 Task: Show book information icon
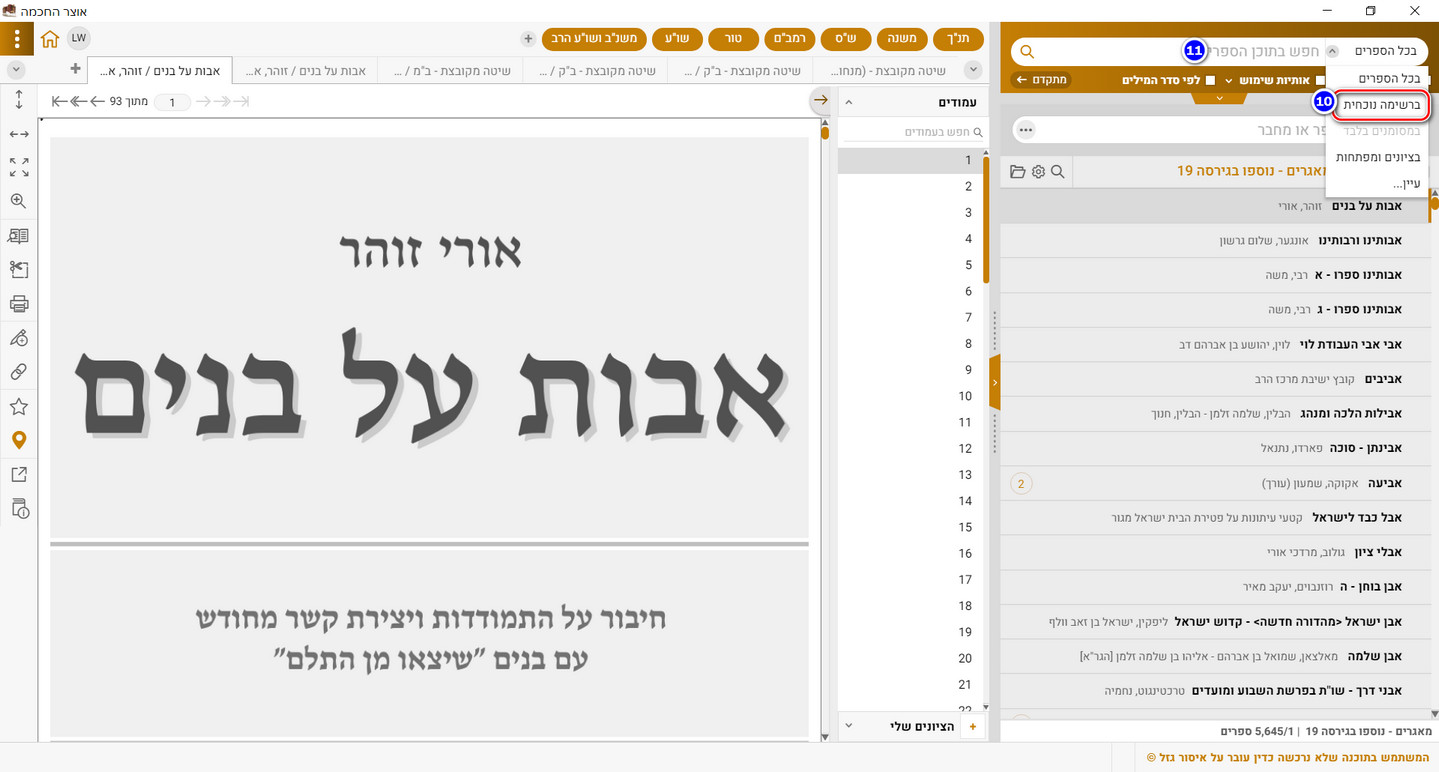coord(18,509)
